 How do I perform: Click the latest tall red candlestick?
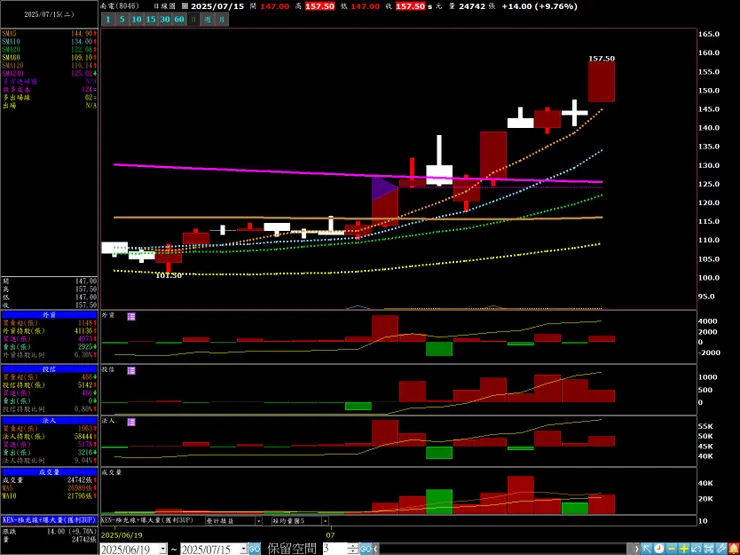[601, 82]
